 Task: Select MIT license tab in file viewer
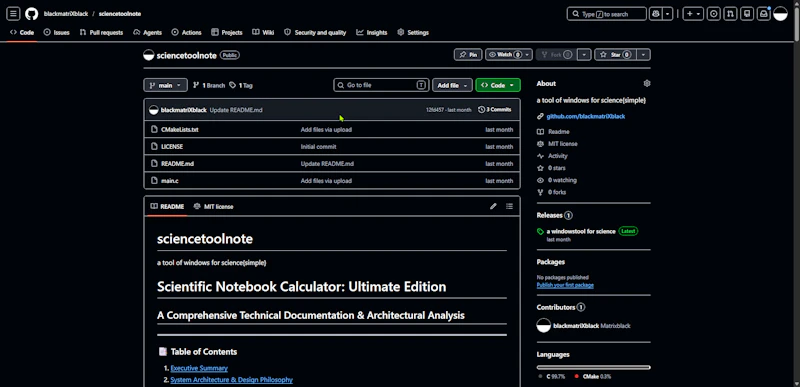[x=213, y=207]
